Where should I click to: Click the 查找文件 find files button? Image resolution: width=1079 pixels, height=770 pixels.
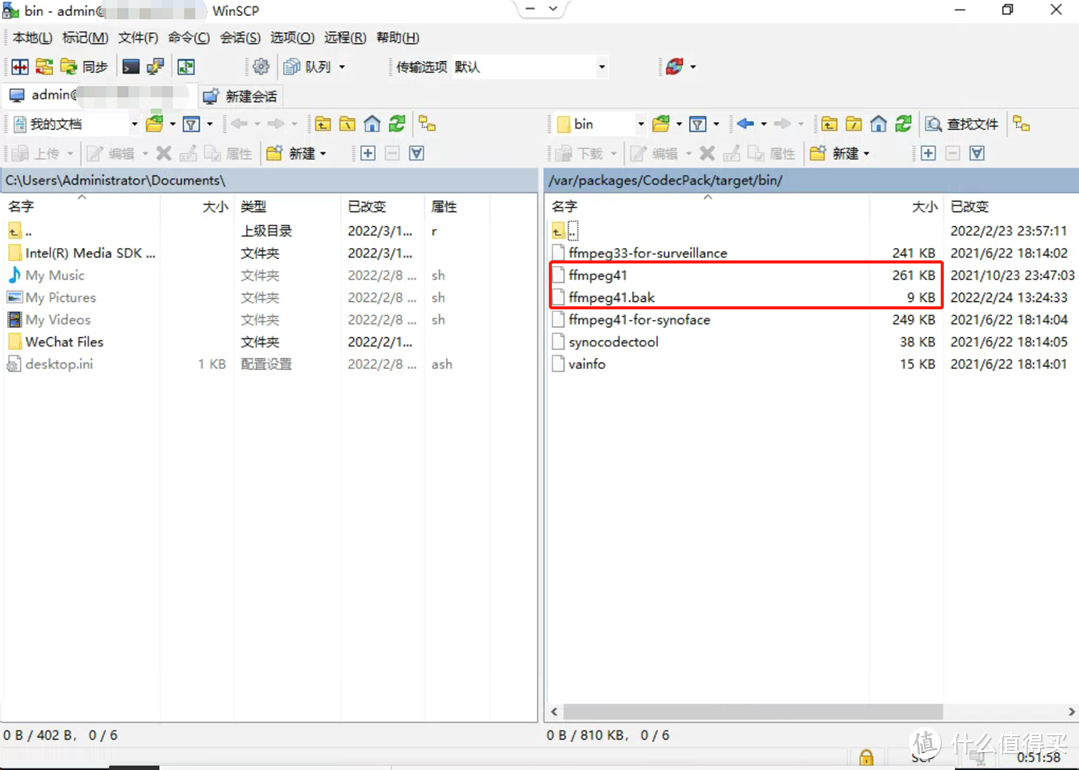tap(961, 124)
